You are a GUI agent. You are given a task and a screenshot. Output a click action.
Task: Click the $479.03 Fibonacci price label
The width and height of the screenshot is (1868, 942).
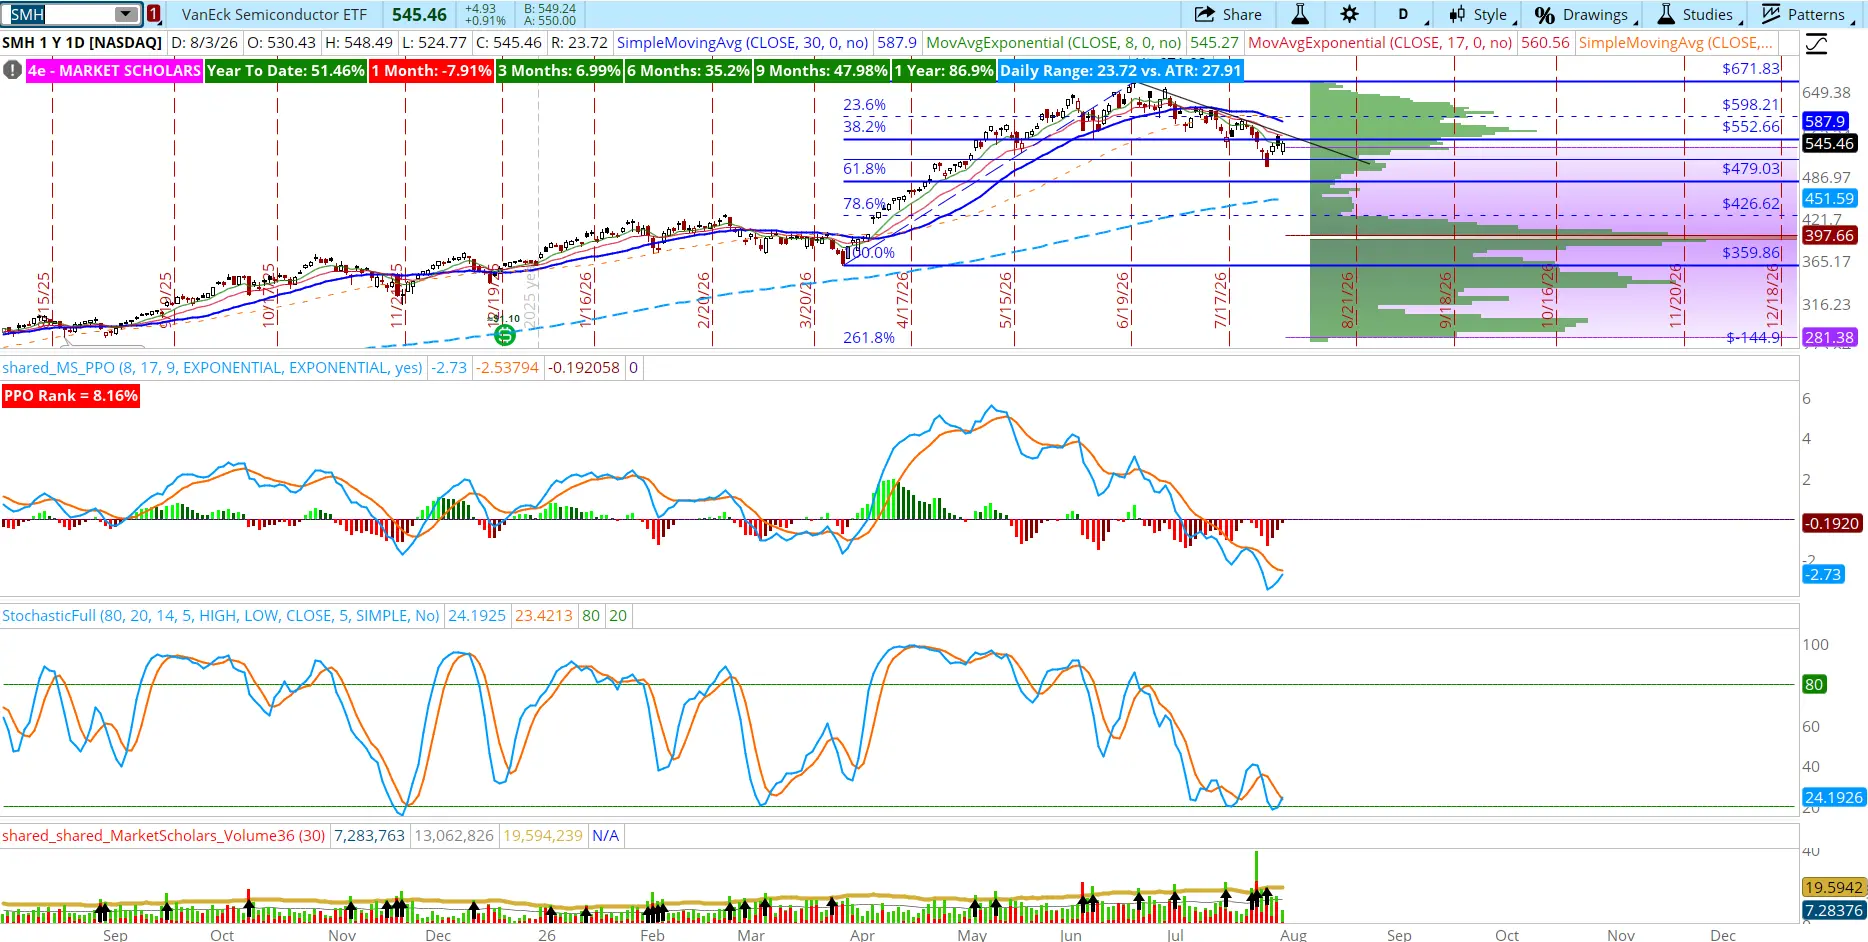[x=1751, y=168]
